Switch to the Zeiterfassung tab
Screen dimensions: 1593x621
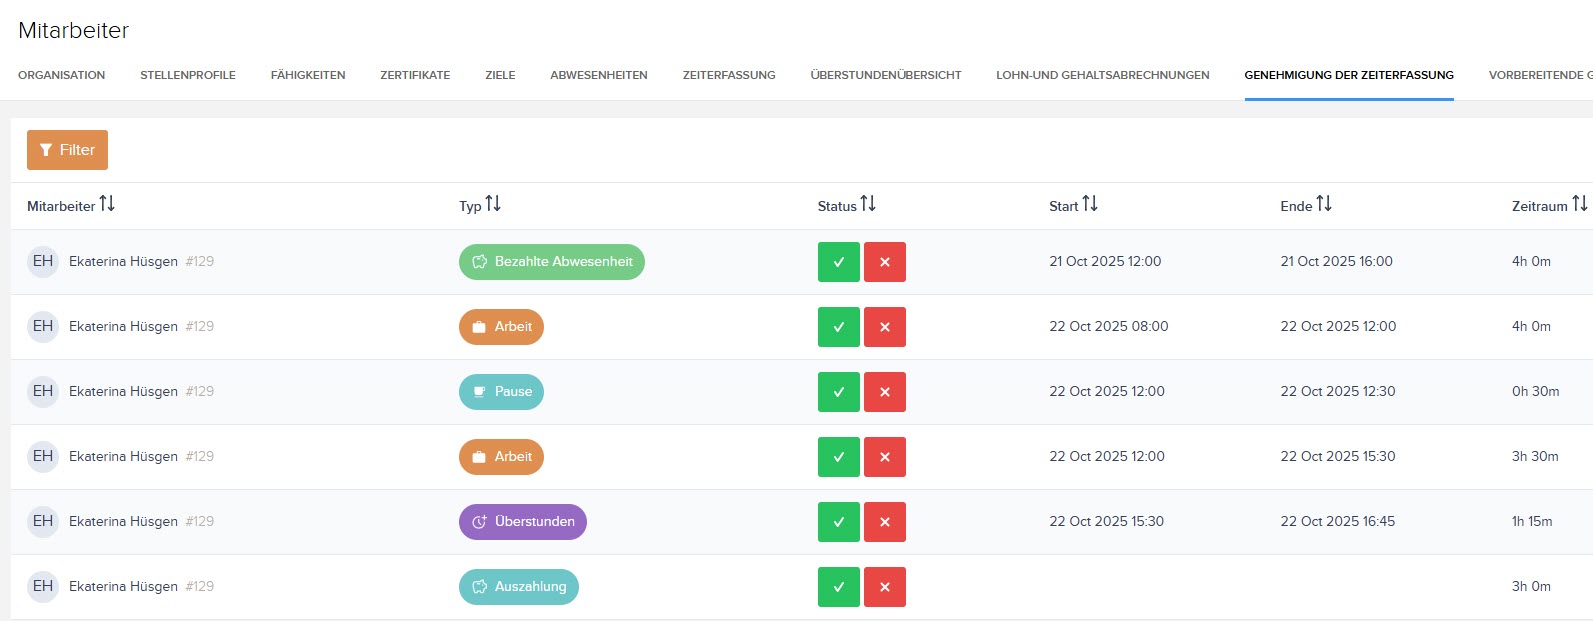pyautogui.click(x=728, y=75)
